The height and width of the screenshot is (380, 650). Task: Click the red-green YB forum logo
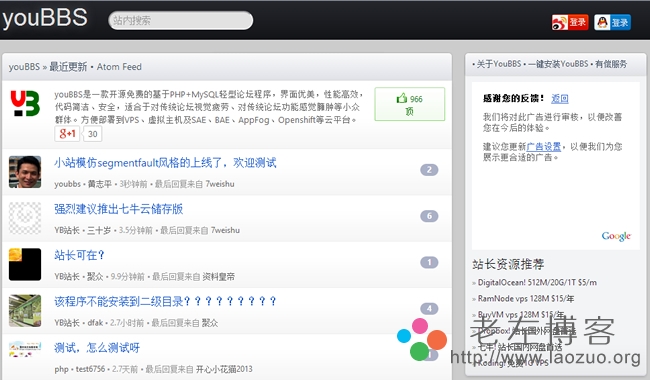pyautogui.click(x=25, y=104)
